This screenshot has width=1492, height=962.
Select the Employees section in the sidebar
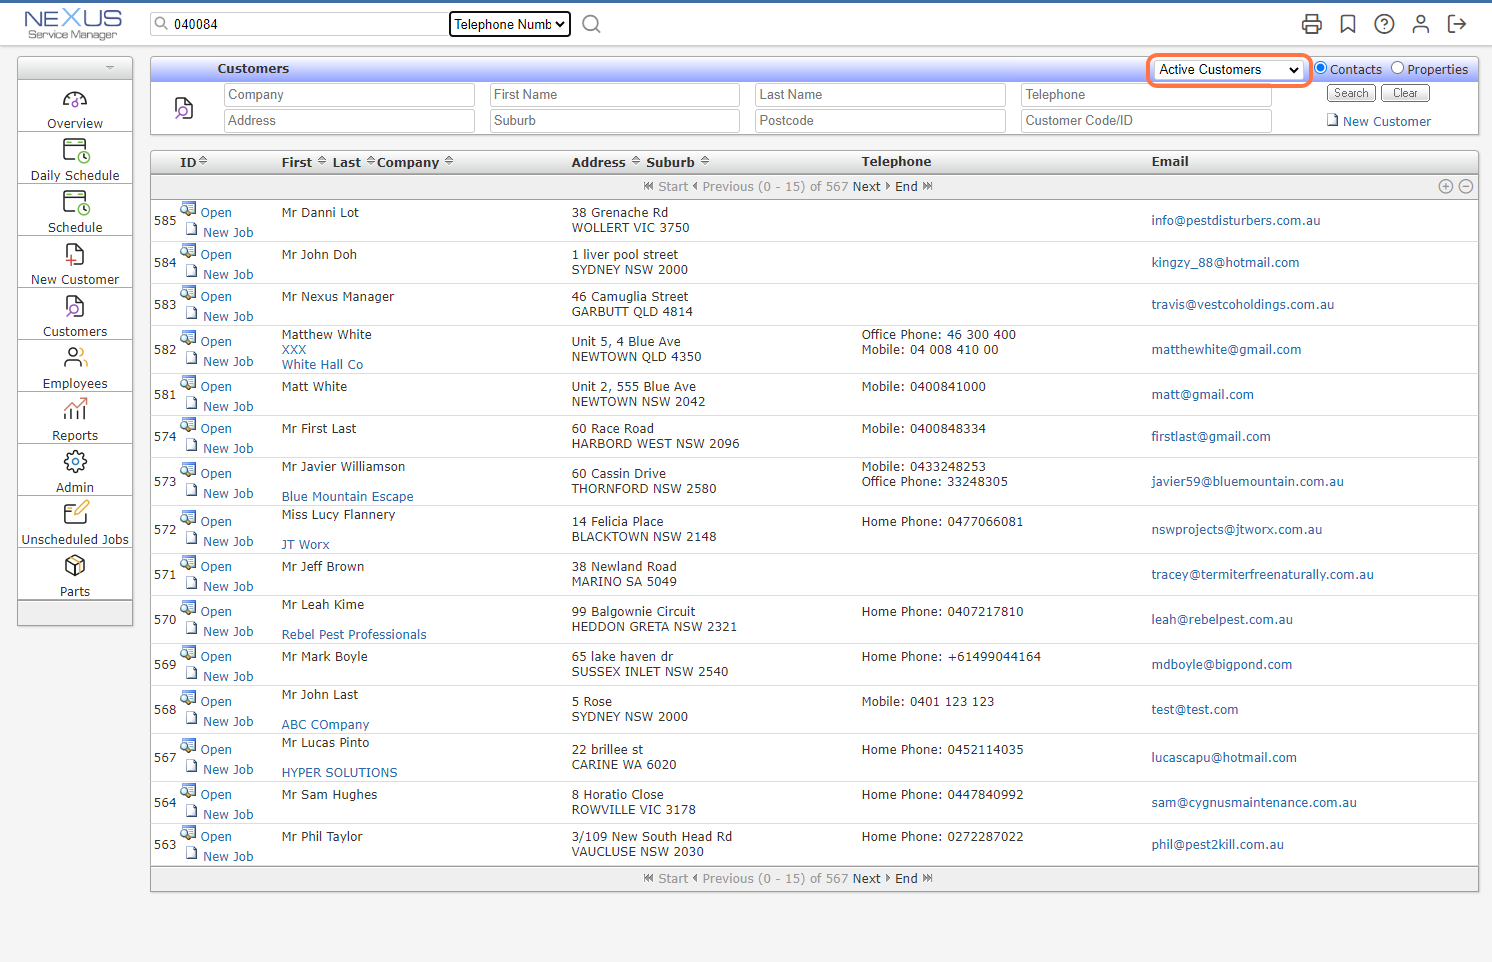[x=74, y=366]
